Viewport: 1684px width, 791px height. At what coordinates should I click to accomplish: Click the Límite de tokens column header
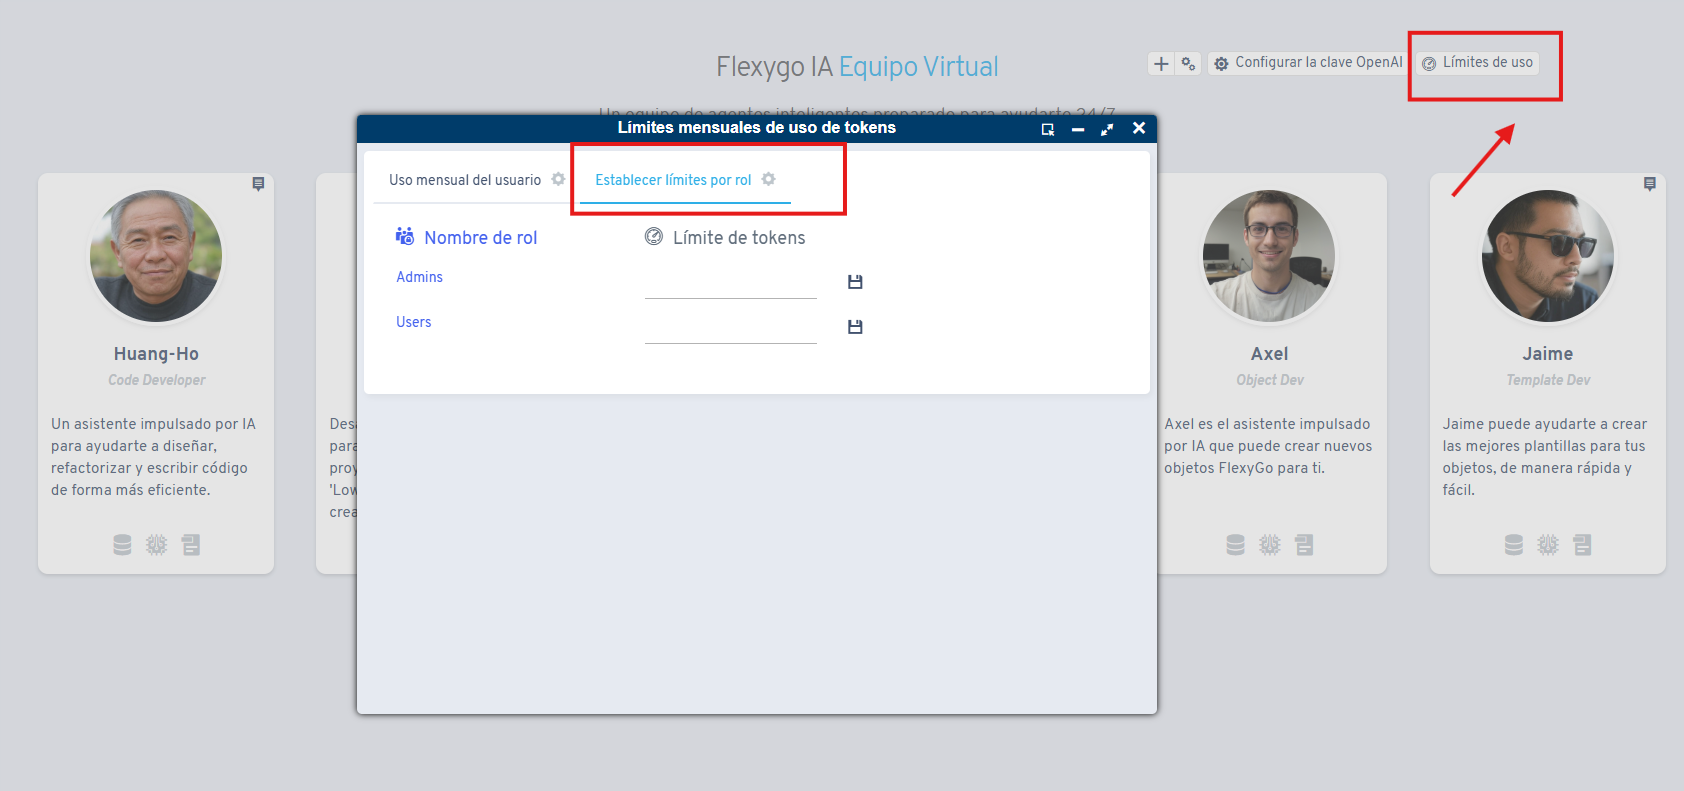coord(739,238)
